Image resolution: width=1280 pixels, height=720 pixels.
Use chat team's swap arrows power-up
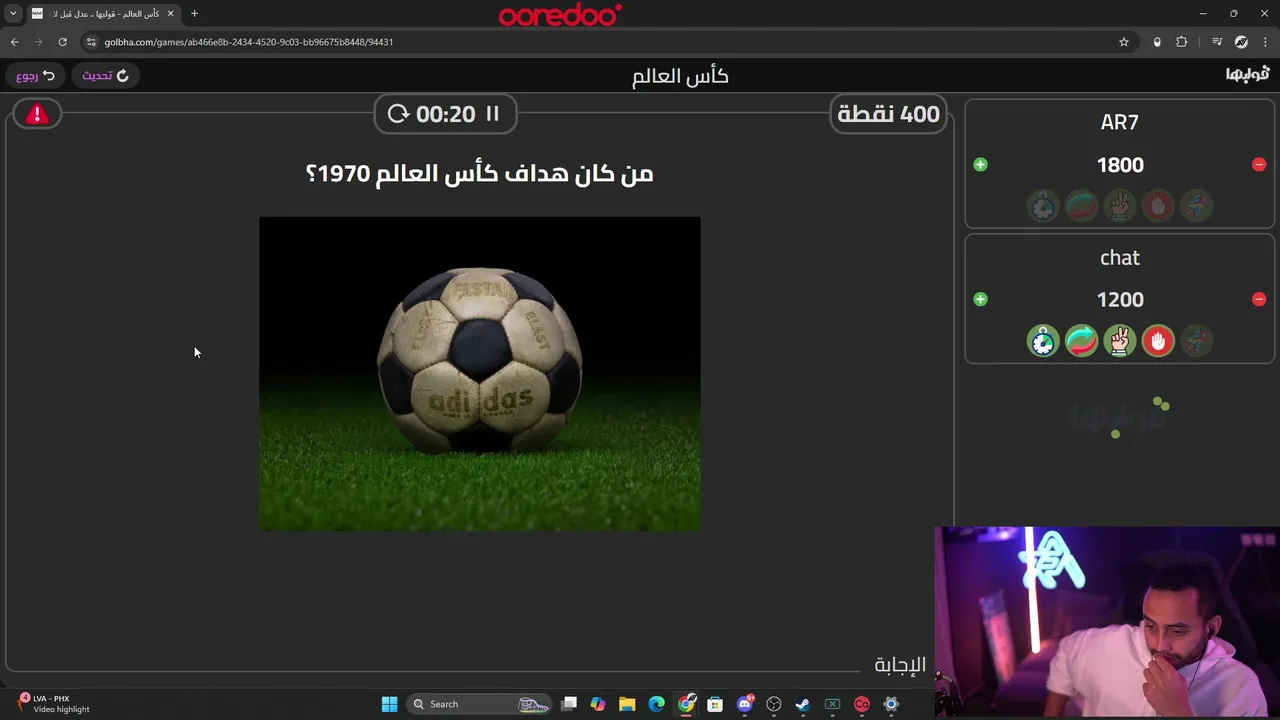(x=1081, y=341)
